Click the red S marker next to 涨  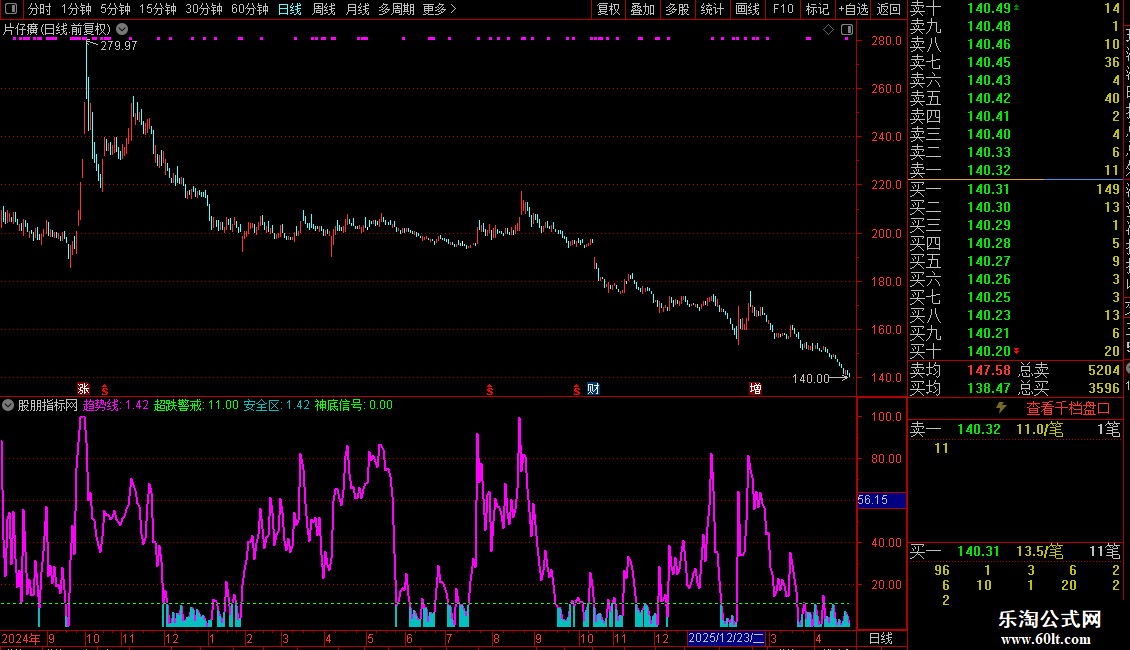(x=104, y=389)
